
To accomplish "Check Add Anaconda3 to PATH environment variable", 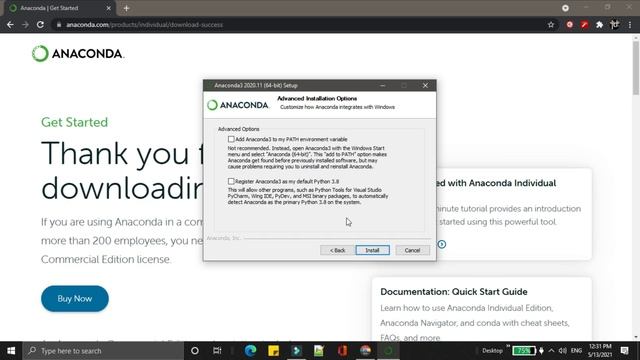I will (x=231, y=139).
